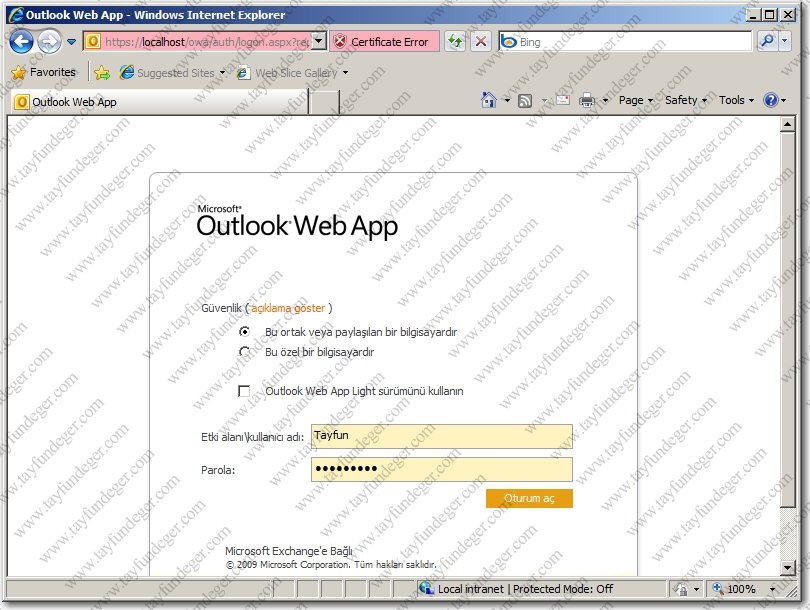This screenshot has height=610, width=810.
Task: Check 'Outlook Web App Light sürümünü kullanın'
Action: (244, 391)
